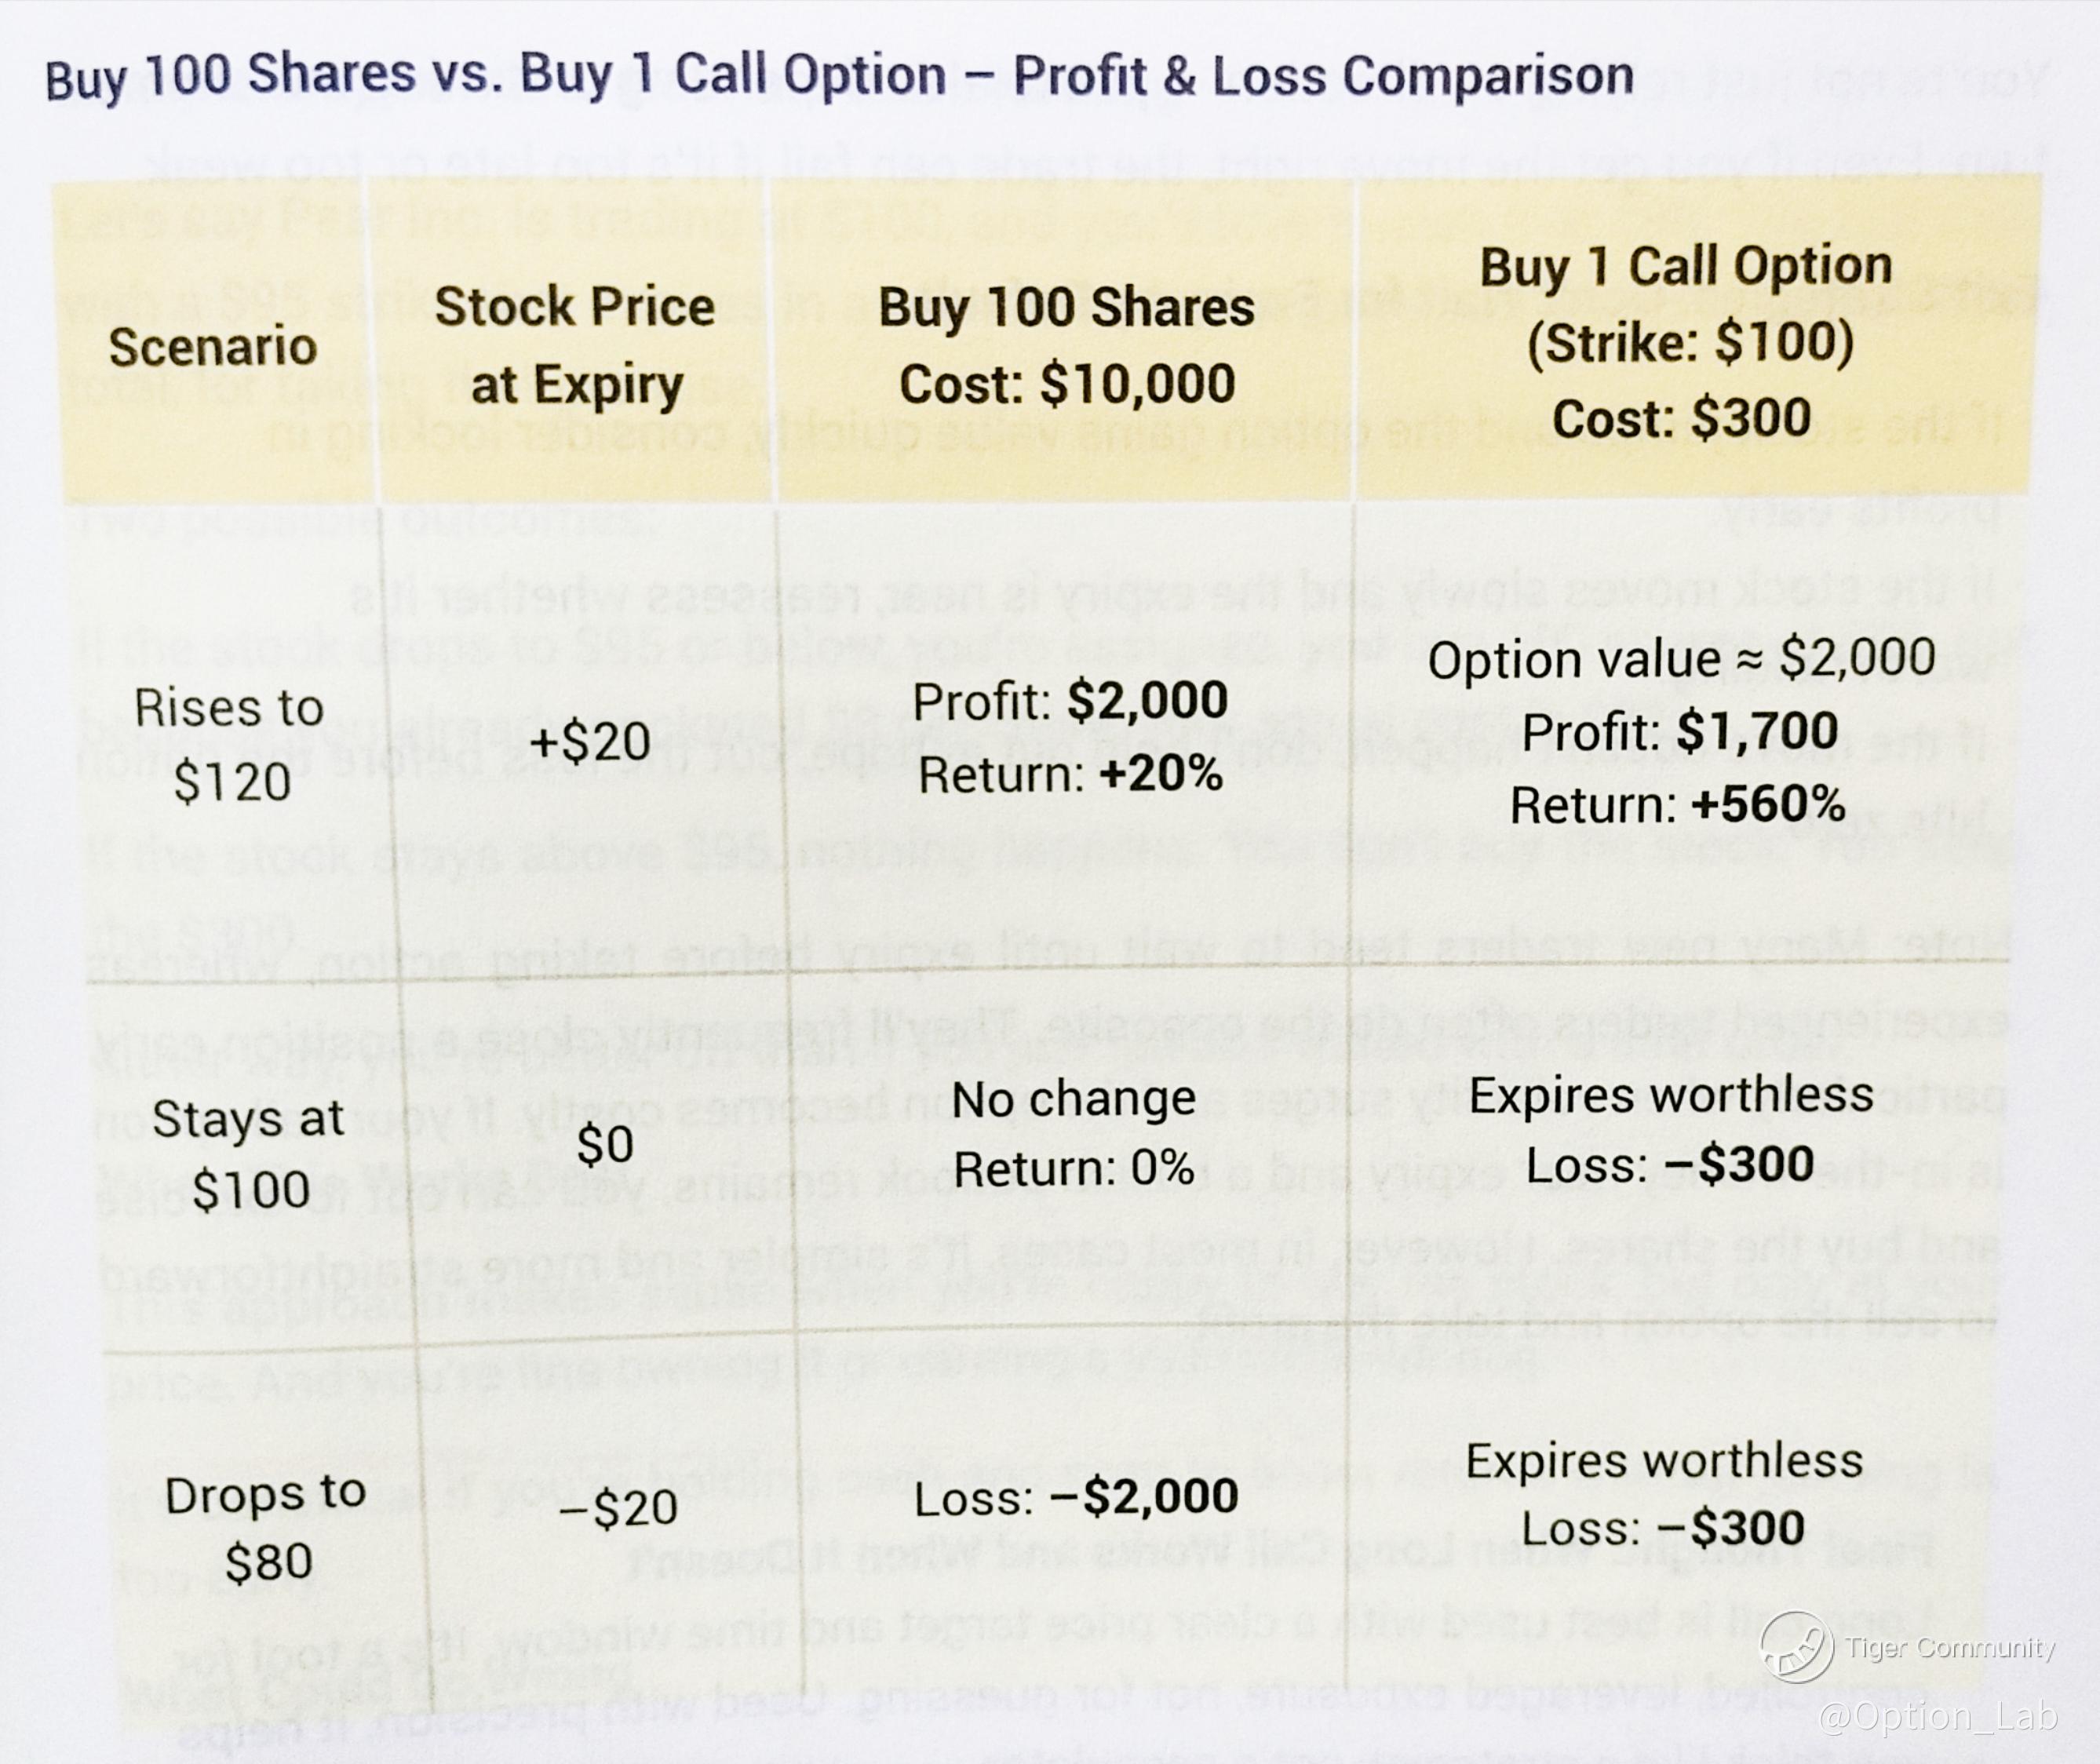Click the Tiger Community watermark text
Screen dimensions: 2100x1764
tap(1951, 1647)
